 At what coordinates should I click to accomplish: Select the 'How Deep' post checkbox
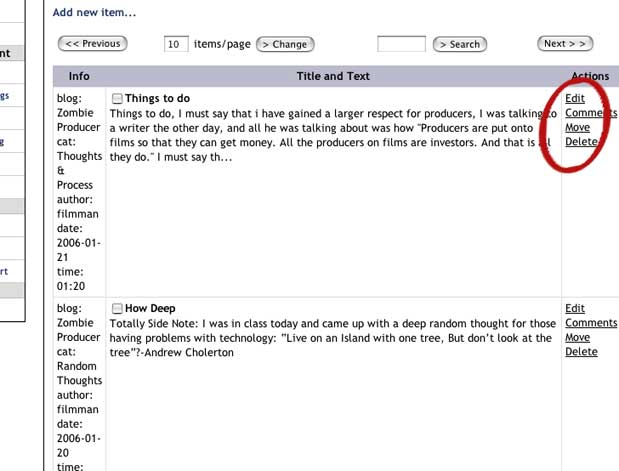point(117,309)
